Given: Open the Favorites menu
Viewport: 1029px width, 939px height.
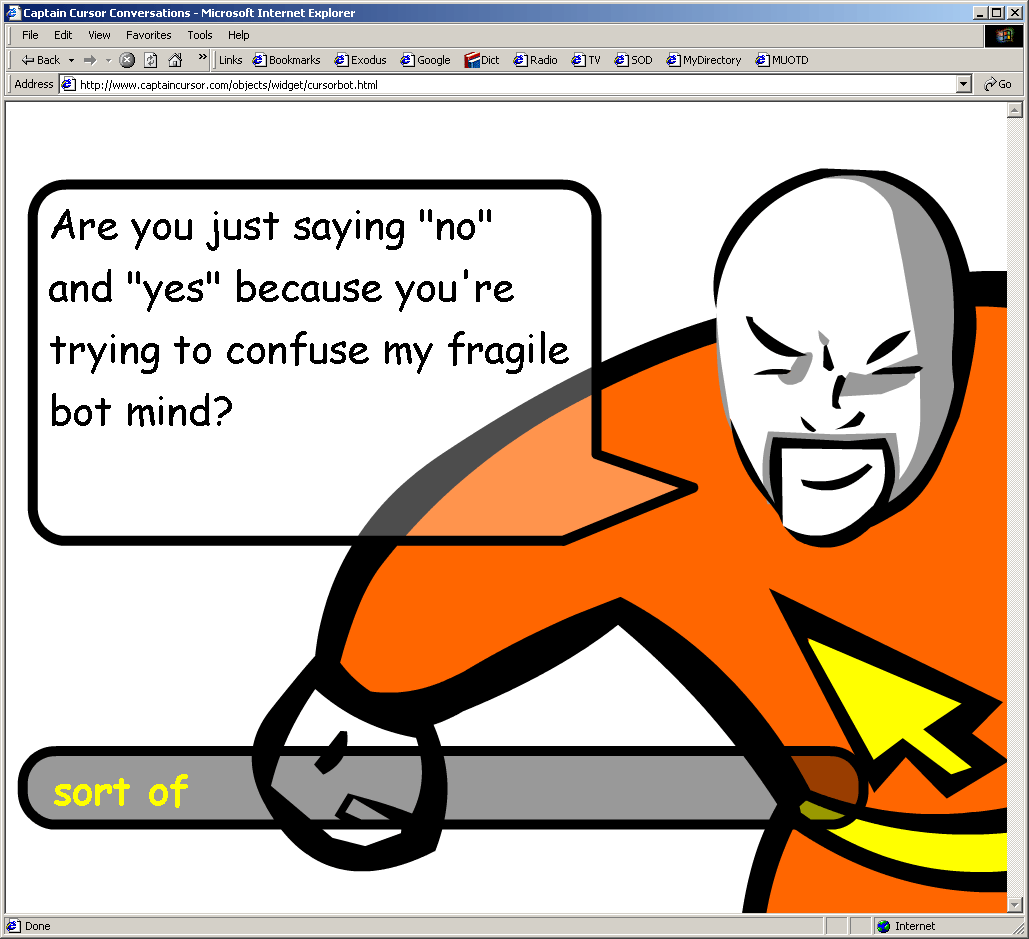Looking at the screenshot, I should [x=148, y=35].
